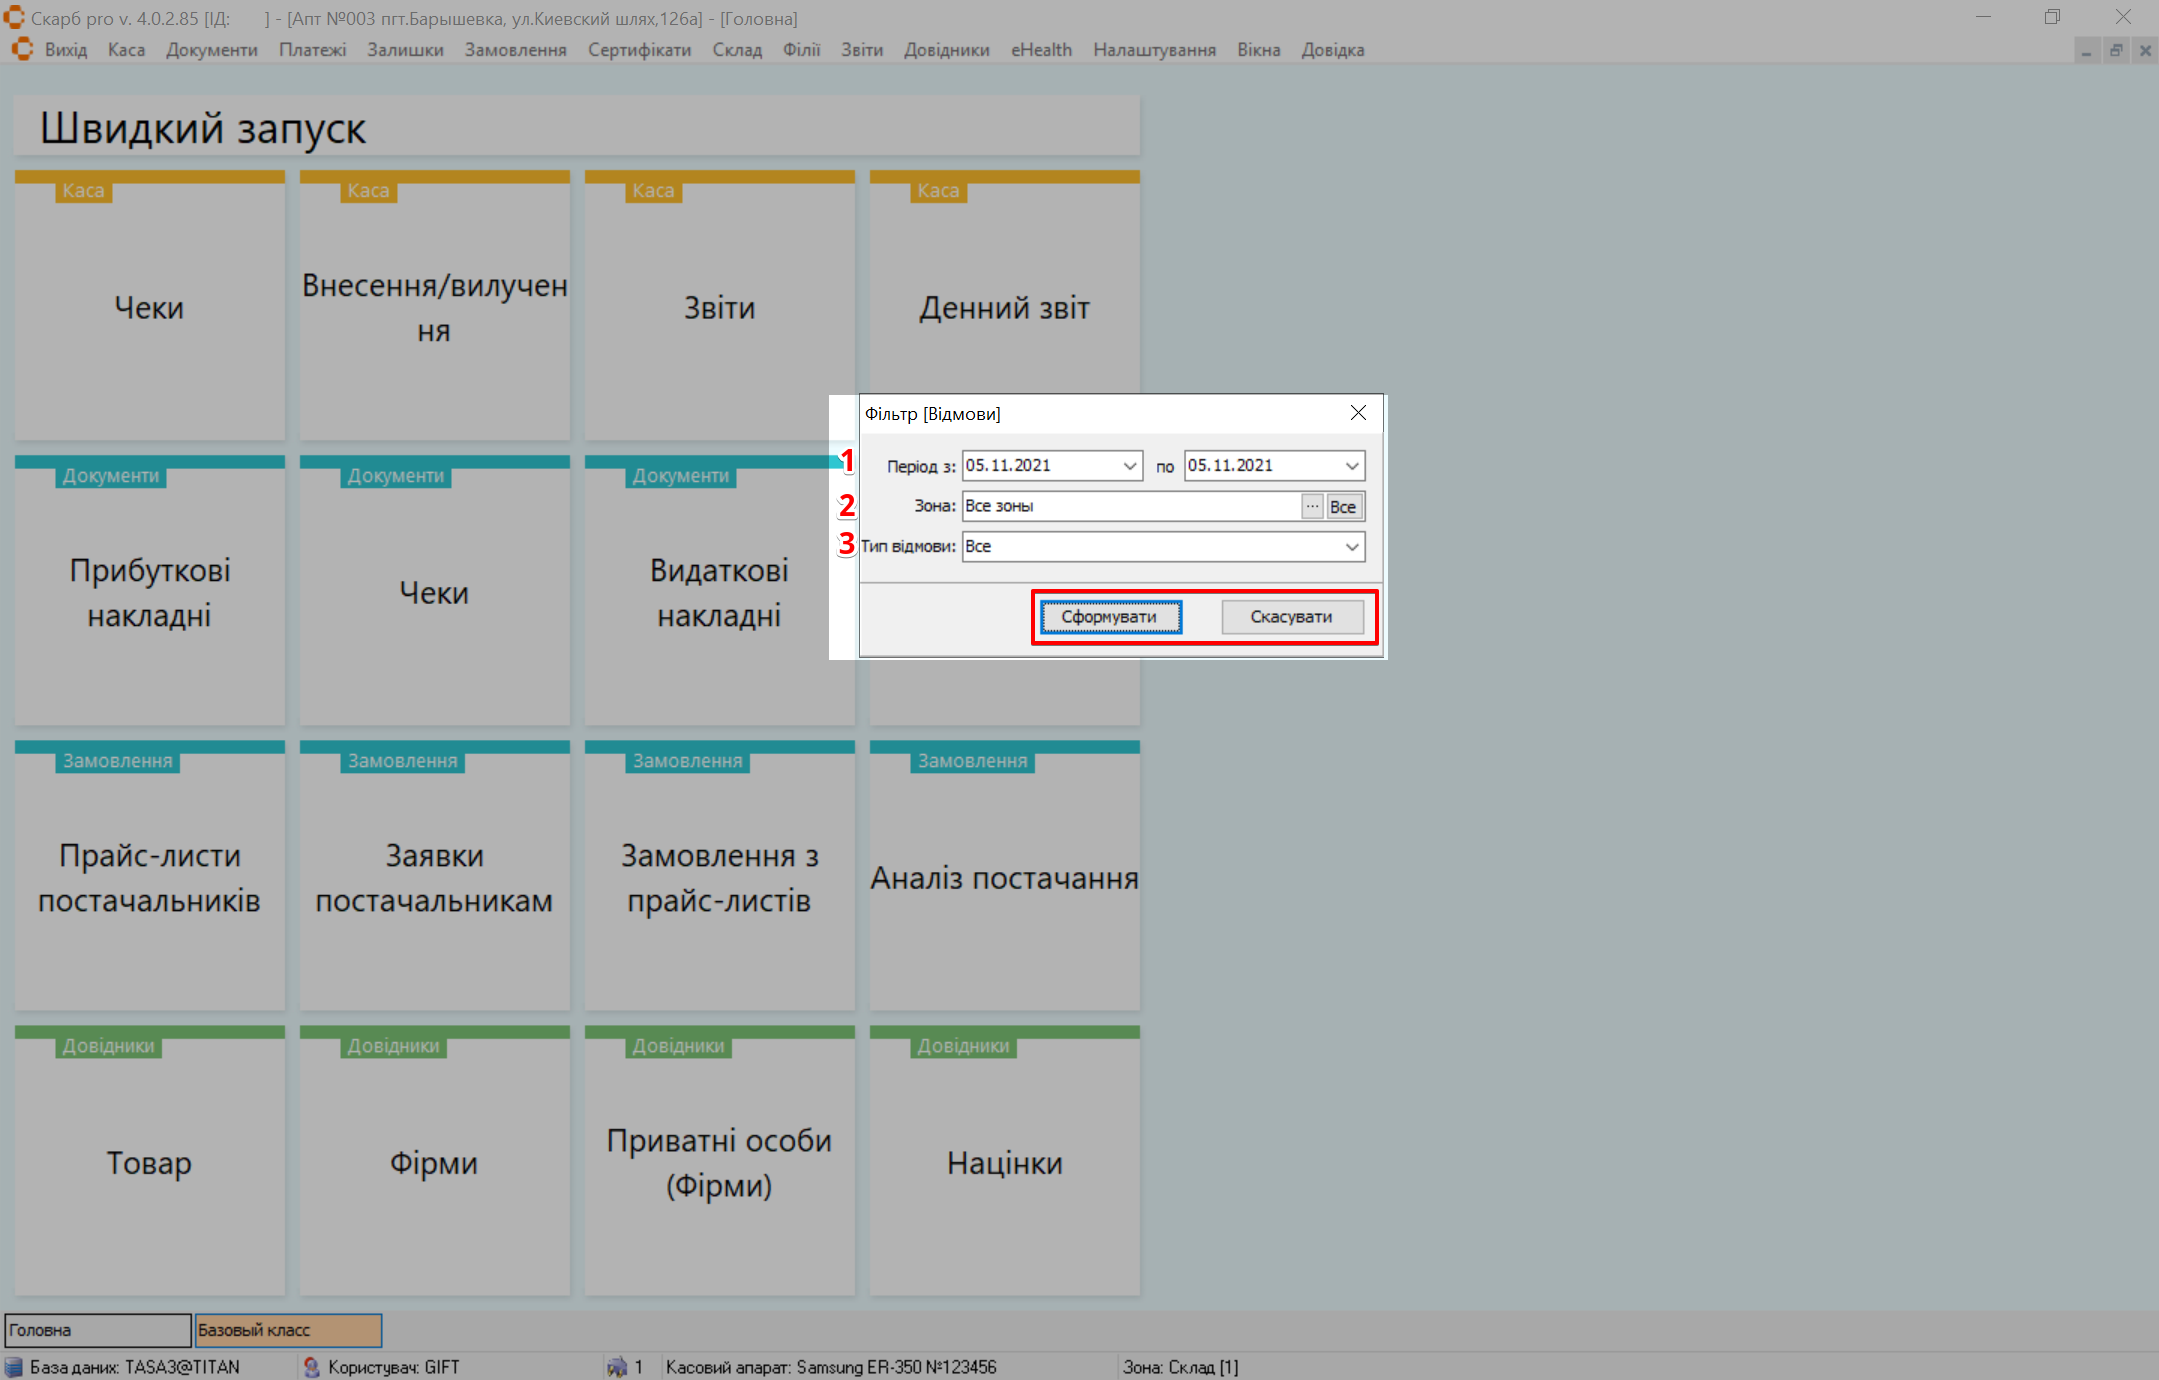Screen dimensions: 2159x1380
Task: Minimize the inner MDI child window
Action: coord(2087,50)
